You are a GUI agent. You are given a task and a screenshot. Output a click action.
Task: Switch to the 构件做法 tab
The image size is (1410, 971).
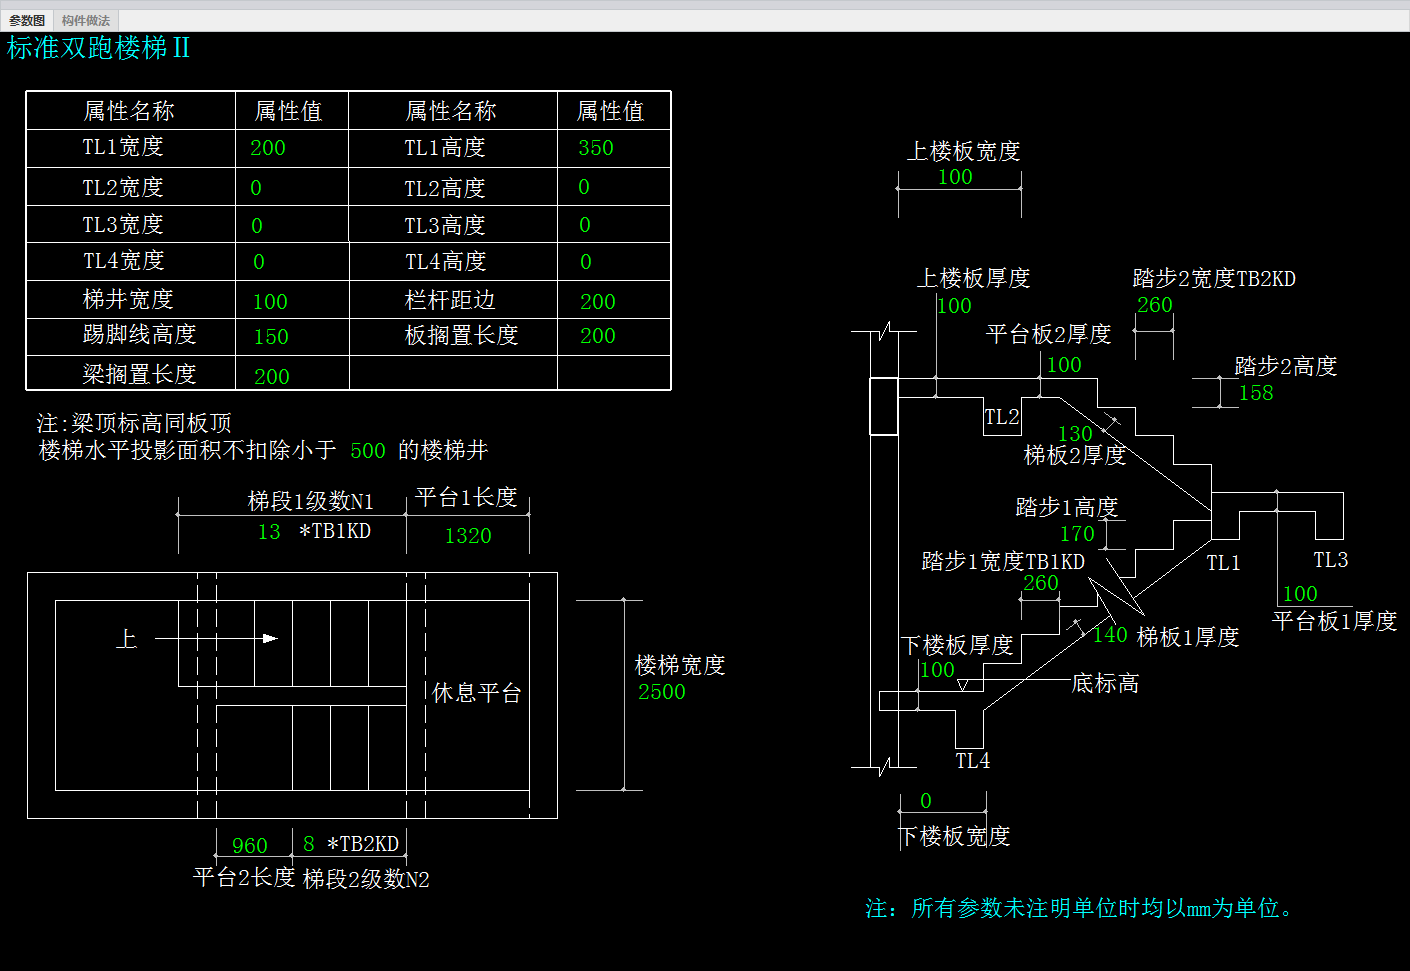pyautogui.click(x=86, y=20)
